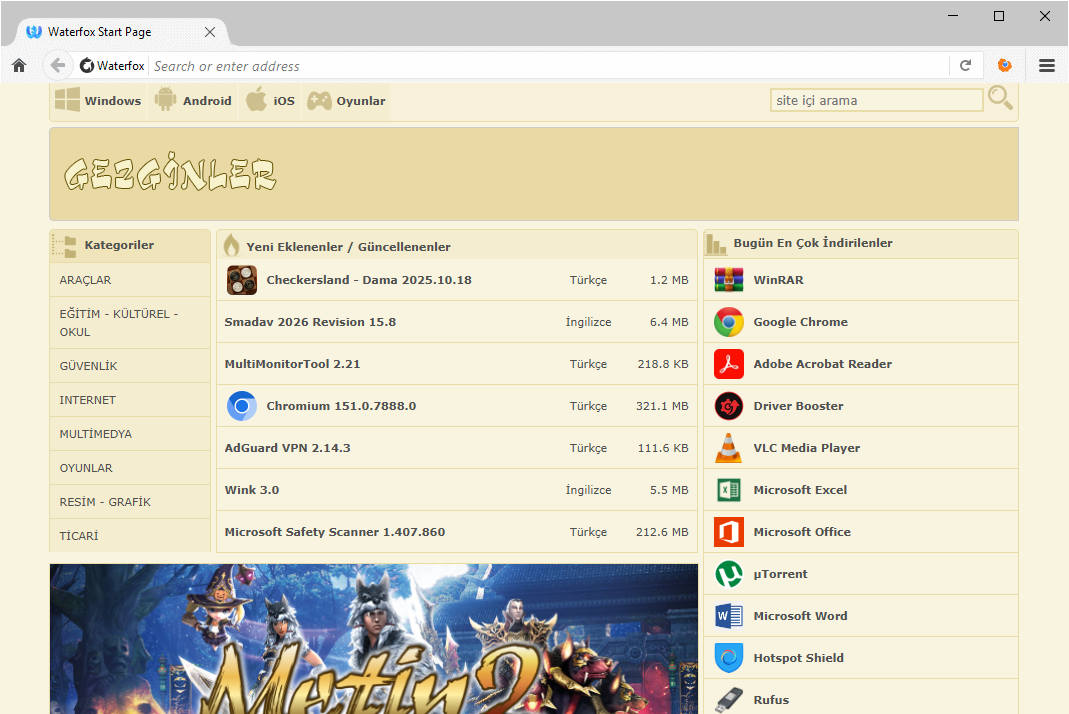Image resolution: width=1069 pixels, height=714 pixels.
Task: Open the GÜVENLİK category
Action: coord(130,366)
